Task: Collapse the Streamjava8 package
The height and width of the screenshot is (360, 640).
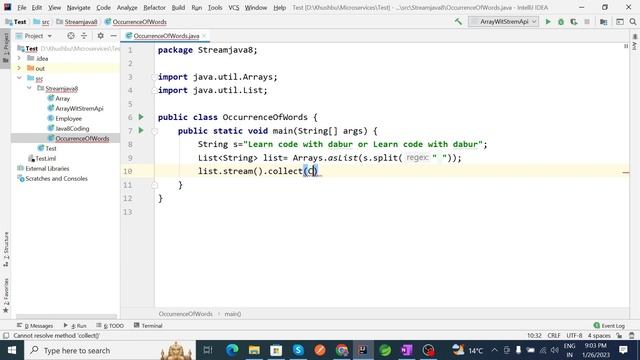Action: click(29, 88)
